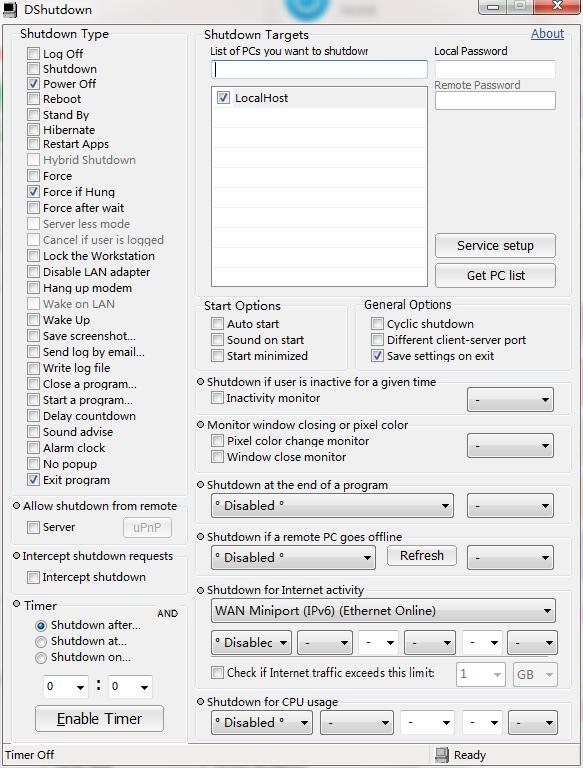Enable Lock the Workstation
Viewport: 583px width, 768px height.
click(33, 256)
